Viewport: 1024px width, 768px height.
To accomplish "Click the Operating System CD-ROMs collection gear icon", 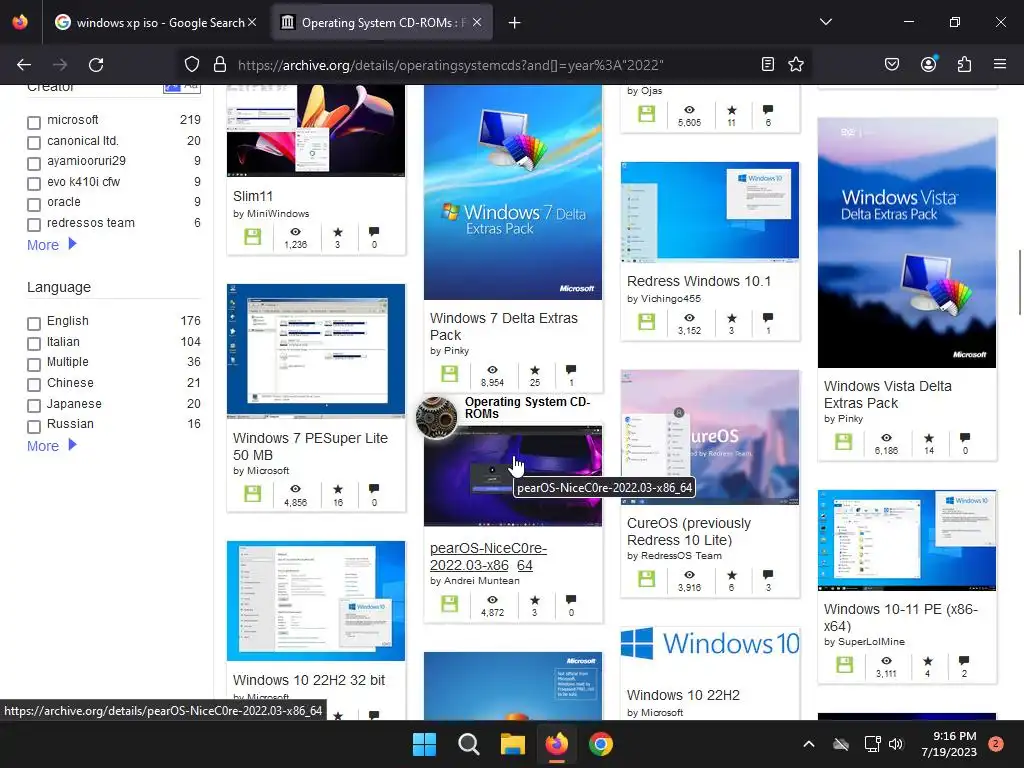I will (437, 418).
